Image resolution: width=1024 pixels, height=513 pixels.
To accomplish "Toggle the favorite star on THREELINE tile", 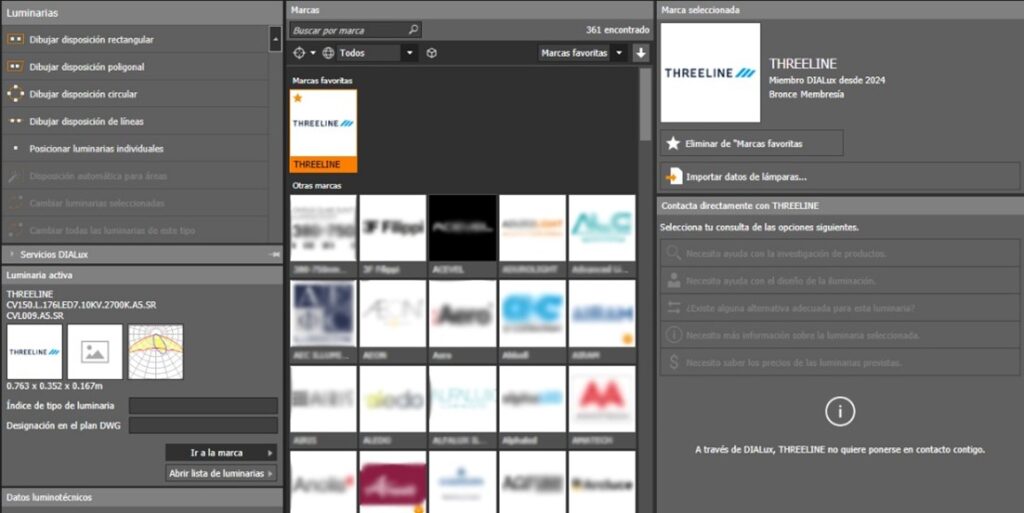I will pyautogui.click(x=298, y=98).
